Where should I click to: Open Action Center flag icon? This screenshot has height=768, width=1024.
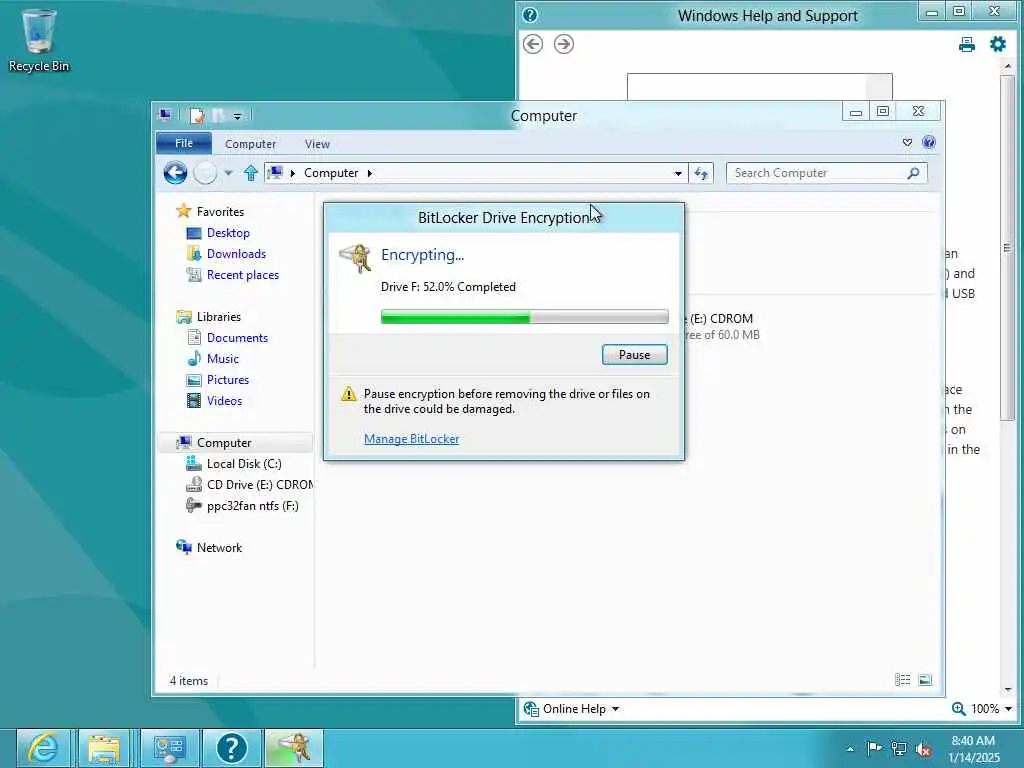coord(873,748)
